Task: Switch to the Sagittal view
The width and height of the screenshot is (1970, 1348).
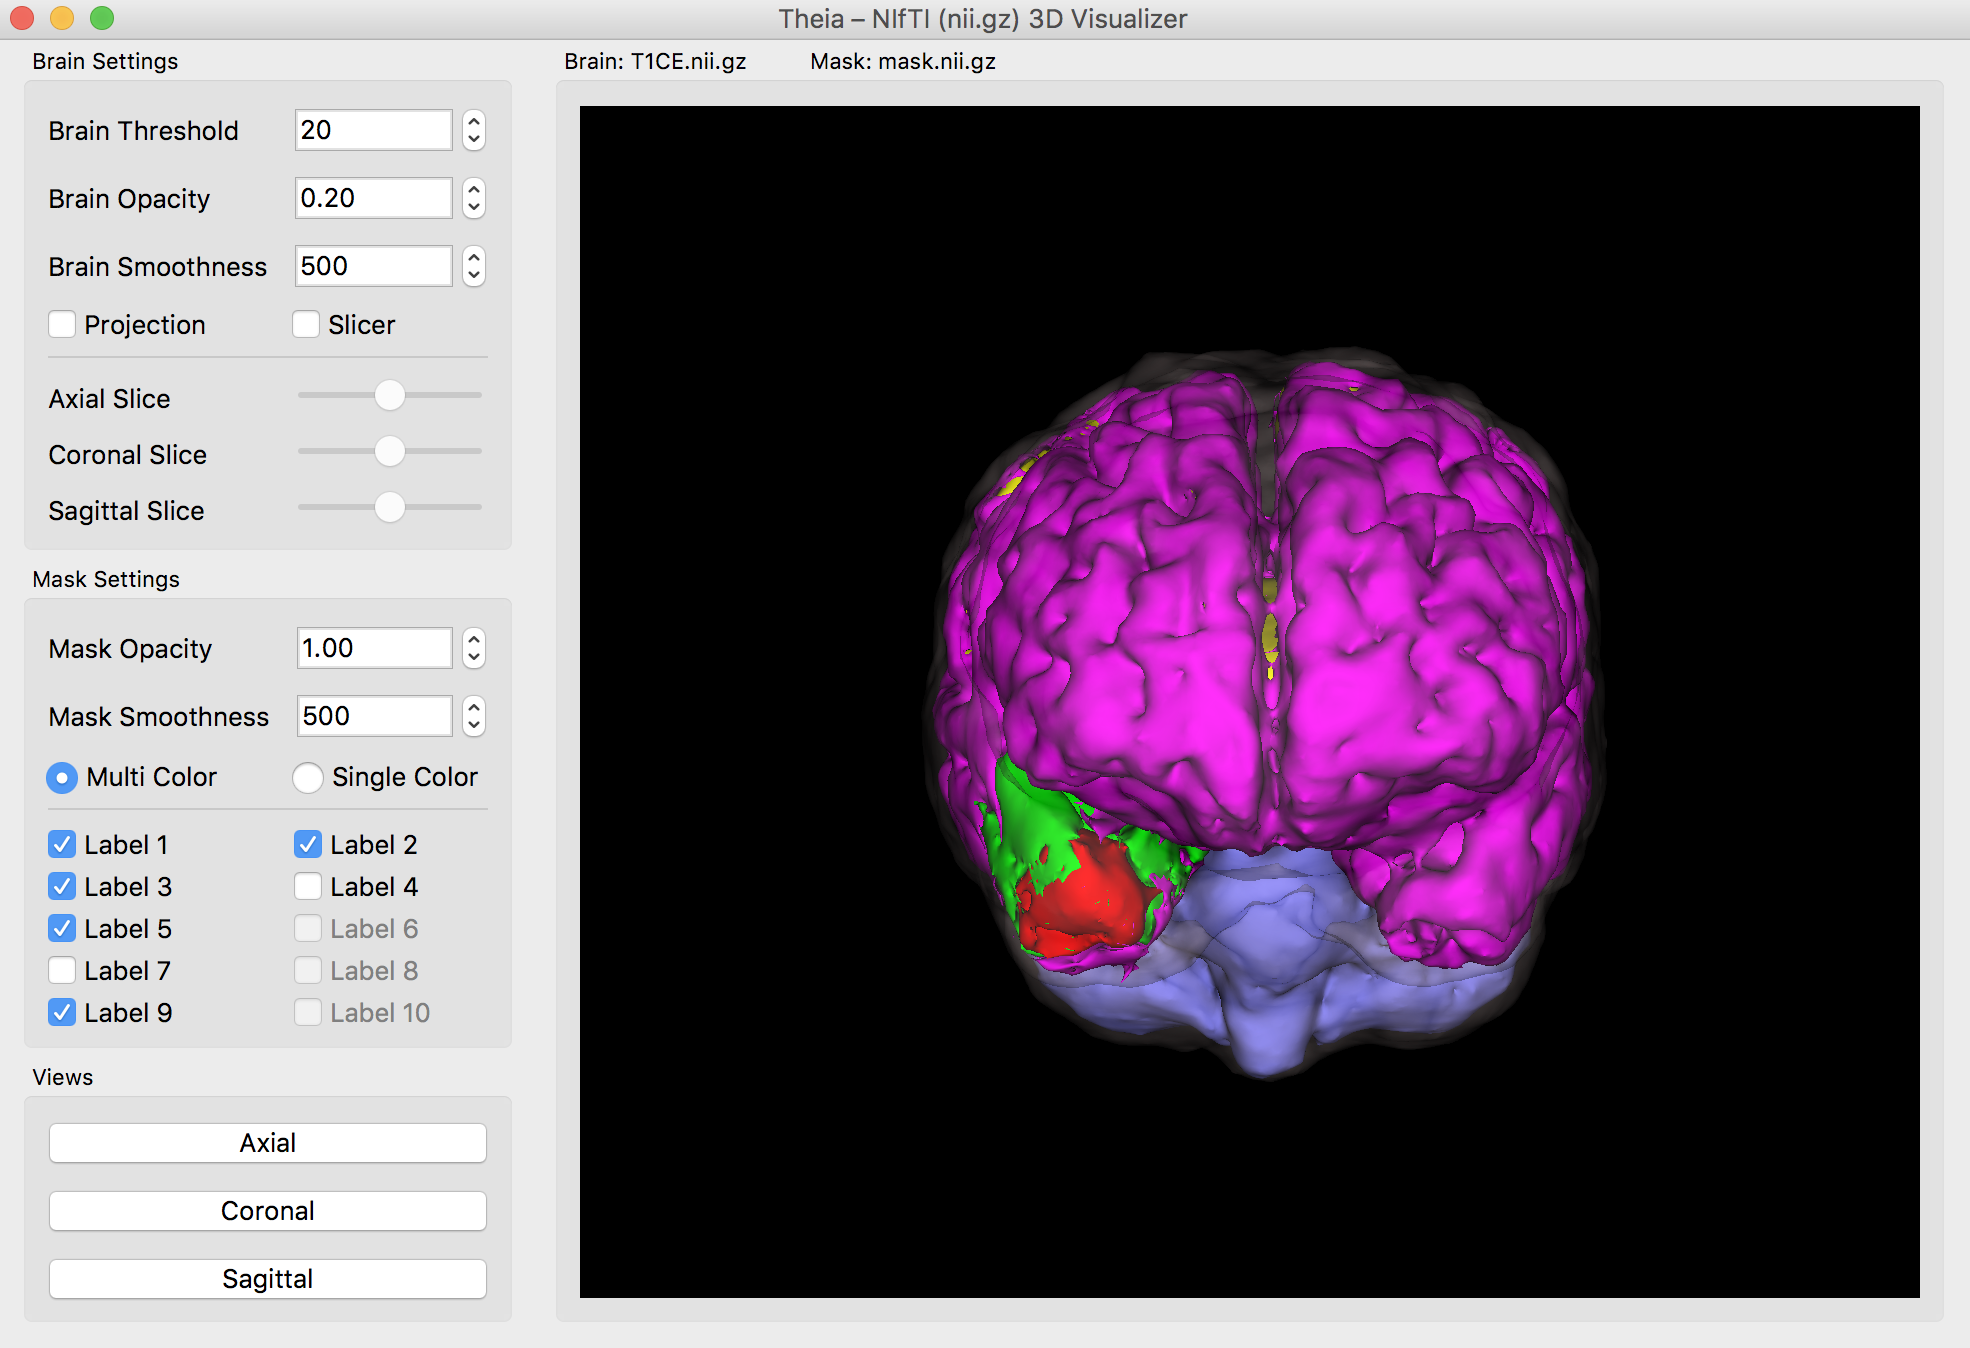Action: (268, 1279)
